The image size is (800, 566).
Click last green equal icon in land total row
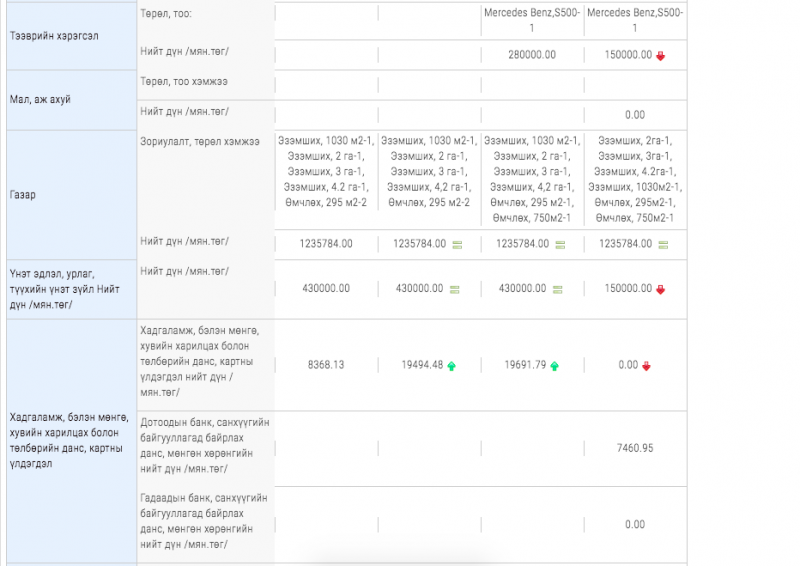pos(662,243)
